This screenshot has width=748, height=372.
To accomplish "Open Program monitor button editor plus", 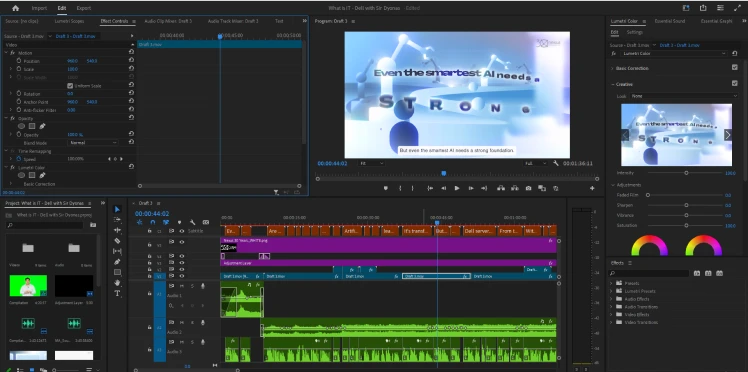I will [592, 188].
